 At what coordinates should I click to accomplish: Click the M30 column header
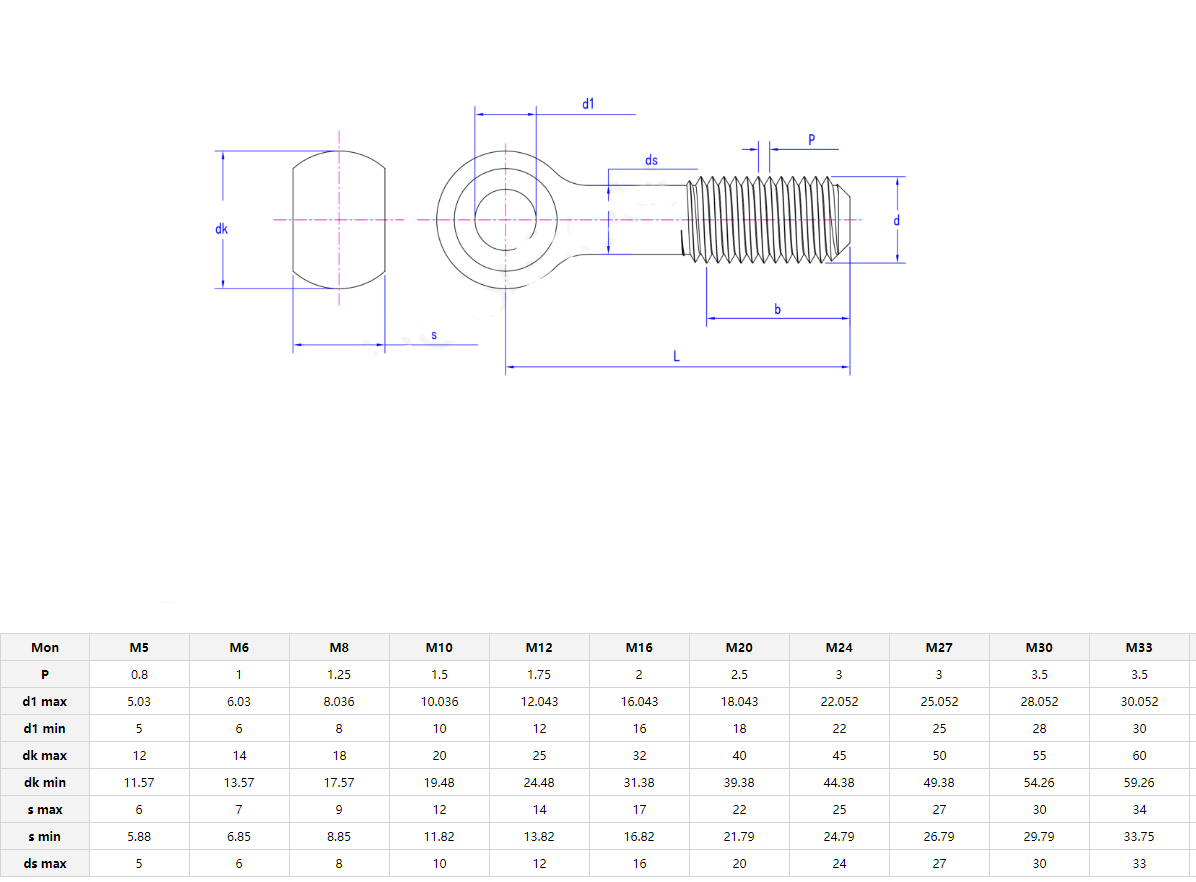pos(1039,647)
